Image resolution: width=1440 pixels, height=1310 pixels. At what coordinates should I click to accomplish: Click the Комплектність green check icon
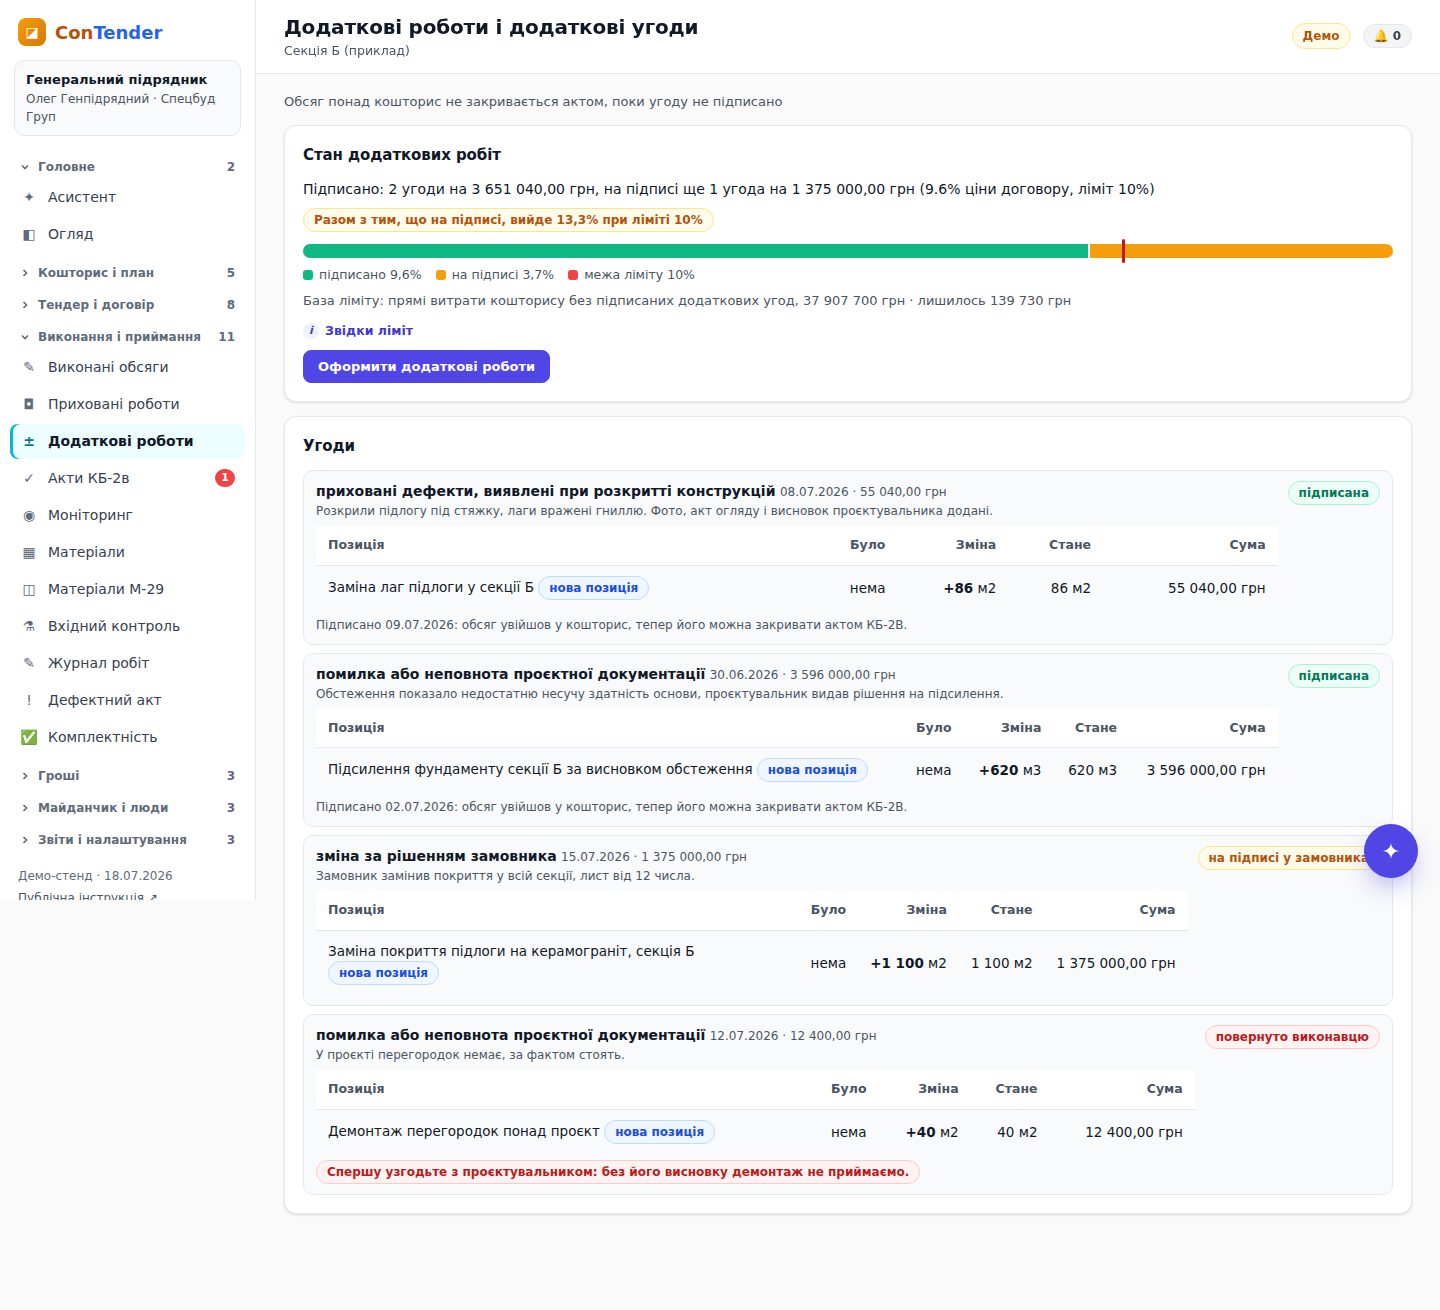[29, 737]
